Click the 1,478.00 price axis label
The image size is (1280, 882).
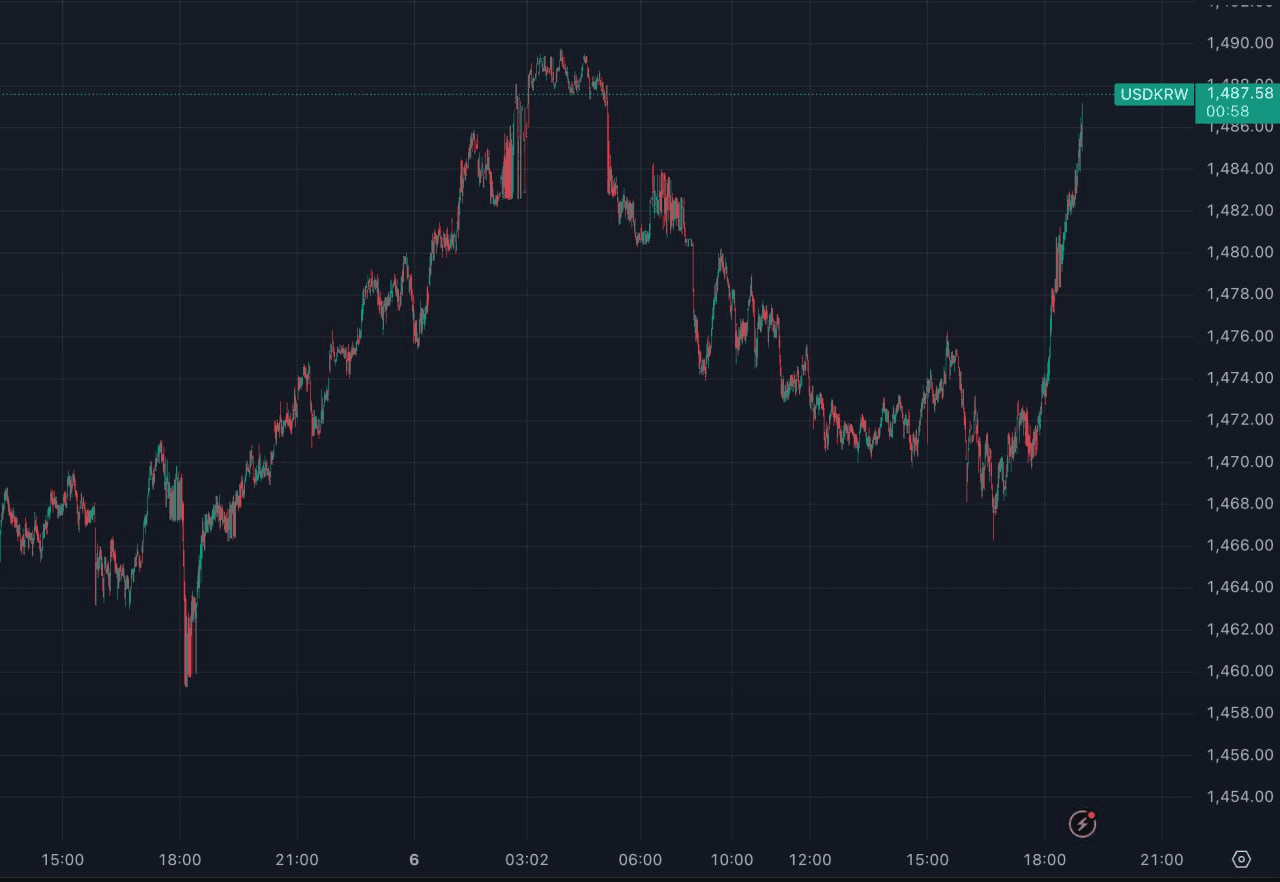[x=1240, y=294]
